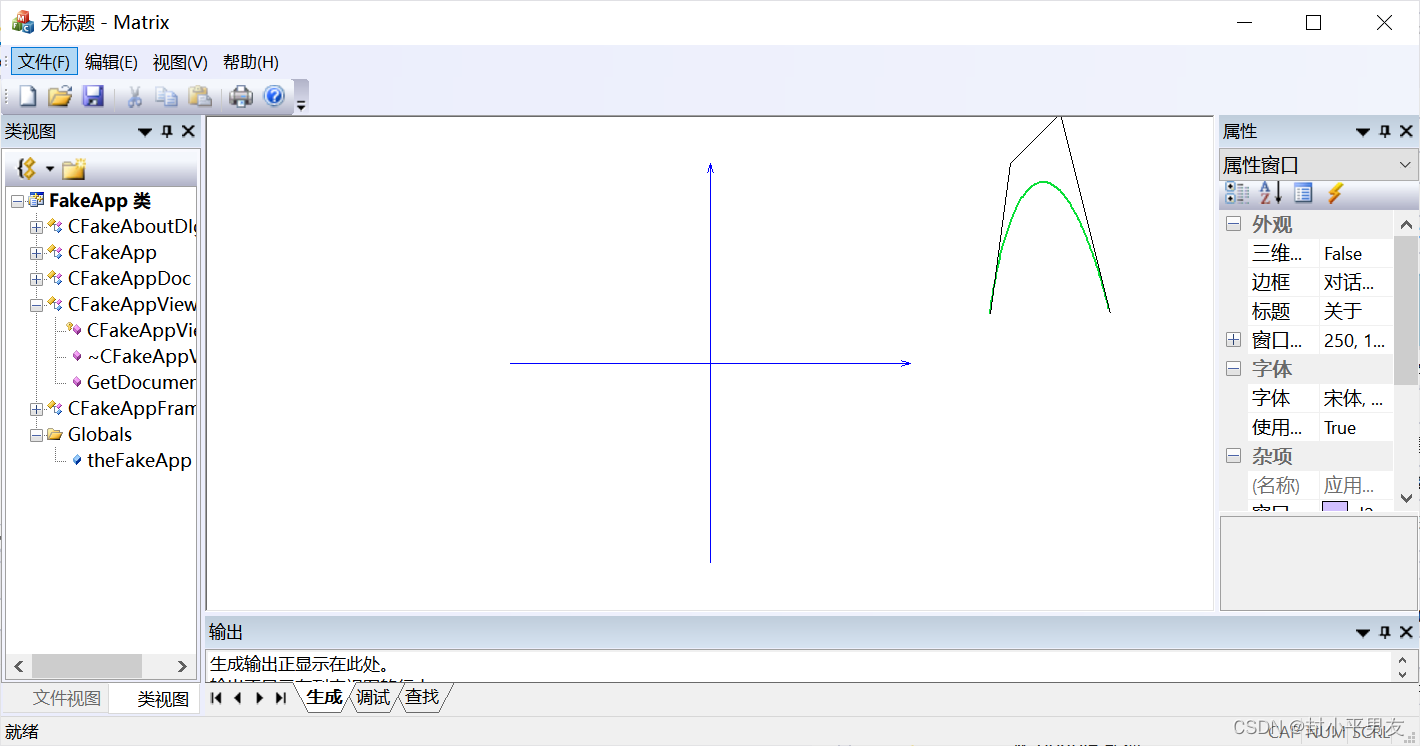Open the 帮助(H) menu
Screen dimensions: 1420x746
pos(250,62)
